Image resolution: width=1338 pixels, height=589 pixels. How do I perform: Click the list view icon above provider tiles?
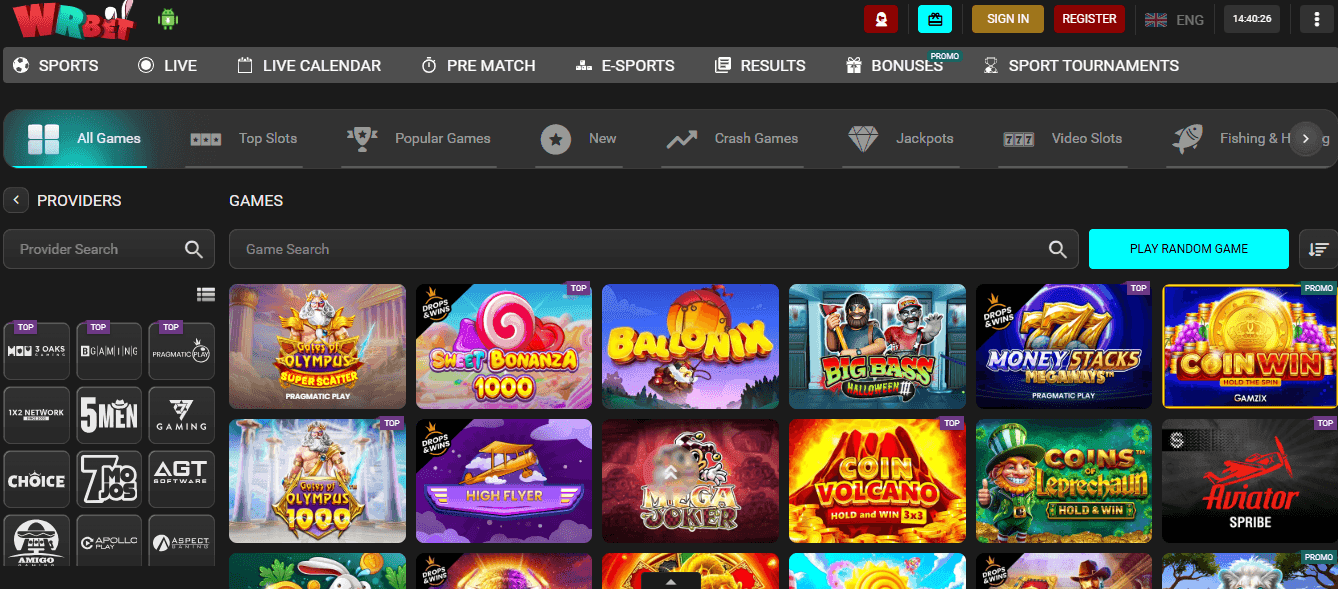pyautogui.click(x=206, y=294)
